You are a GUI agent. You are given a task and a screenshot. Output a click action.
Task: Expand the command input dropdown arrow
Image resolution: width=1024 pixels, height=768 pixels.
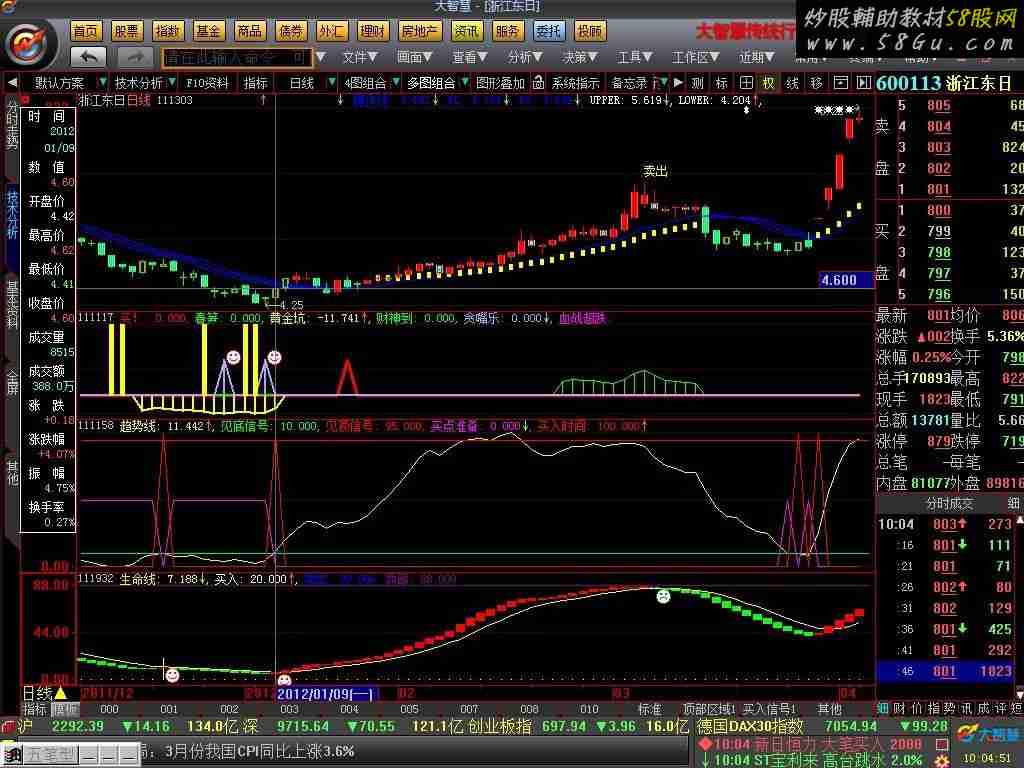(321, 57)
